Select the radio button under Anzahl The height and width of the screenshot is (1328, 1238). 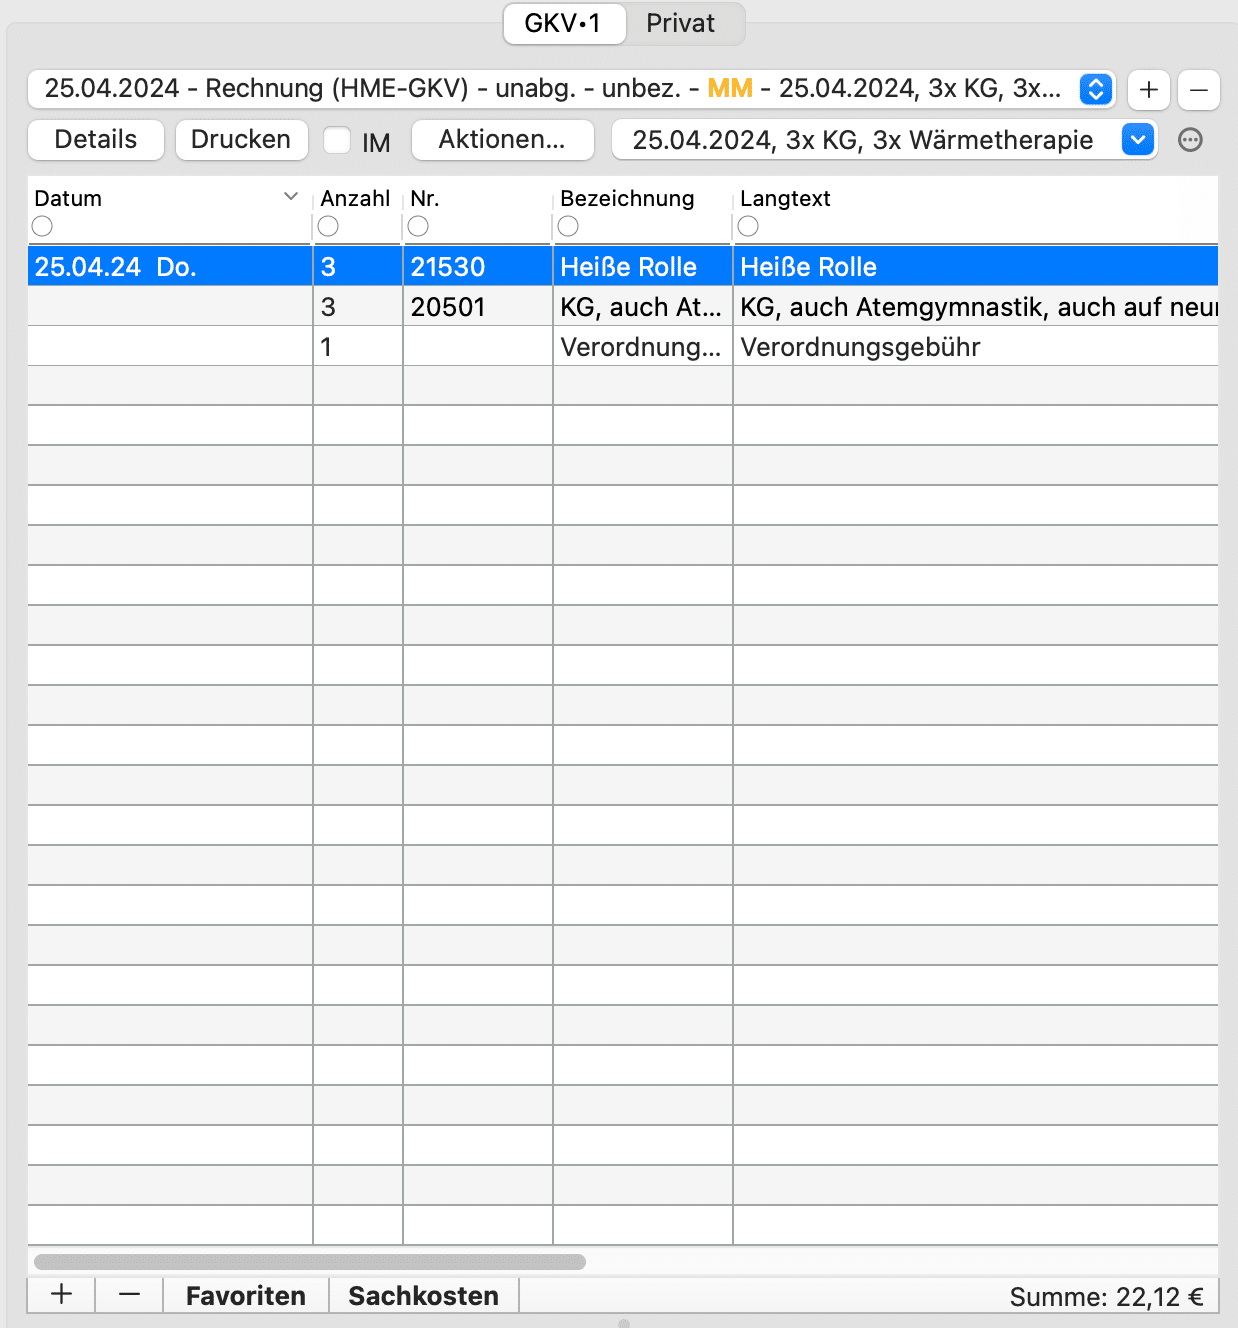(328, 227)
